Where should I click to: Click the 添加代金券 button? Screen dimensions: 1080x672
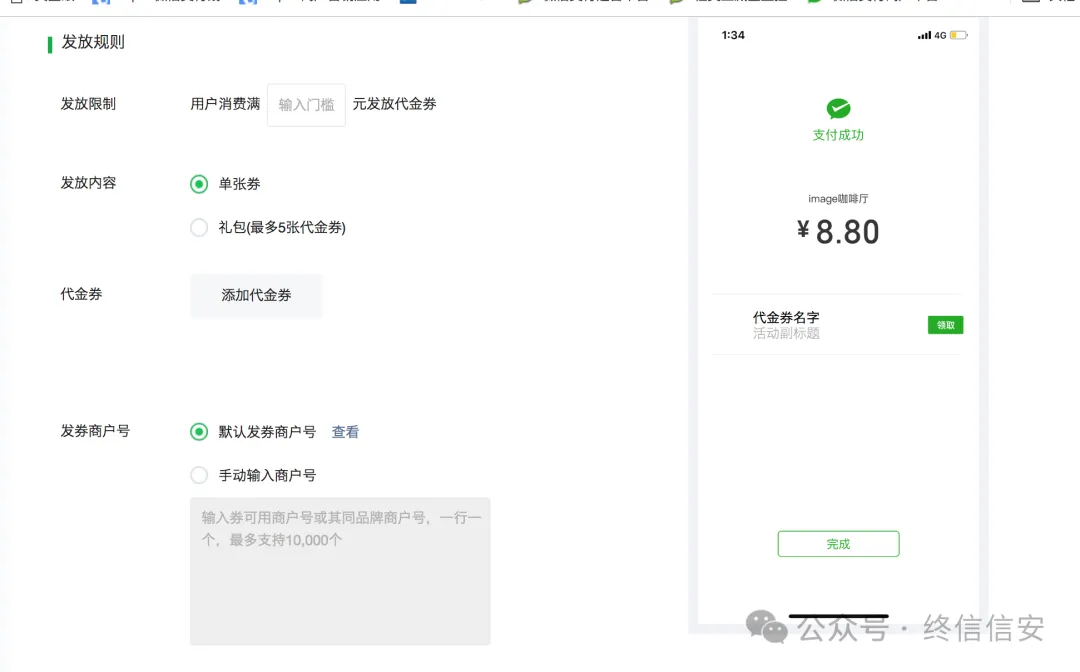(x=256, y=295)
